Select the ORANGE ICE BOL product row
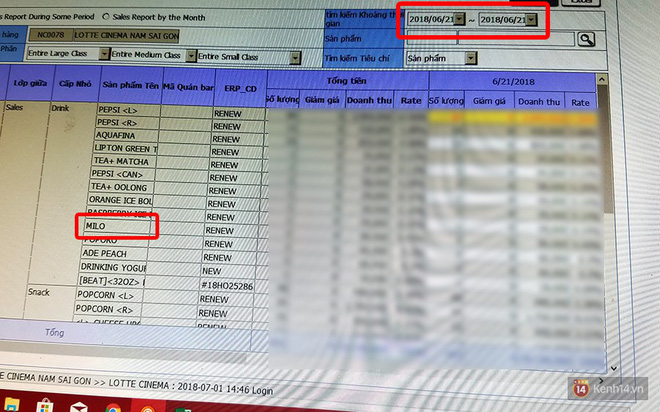 pos(120,200)
